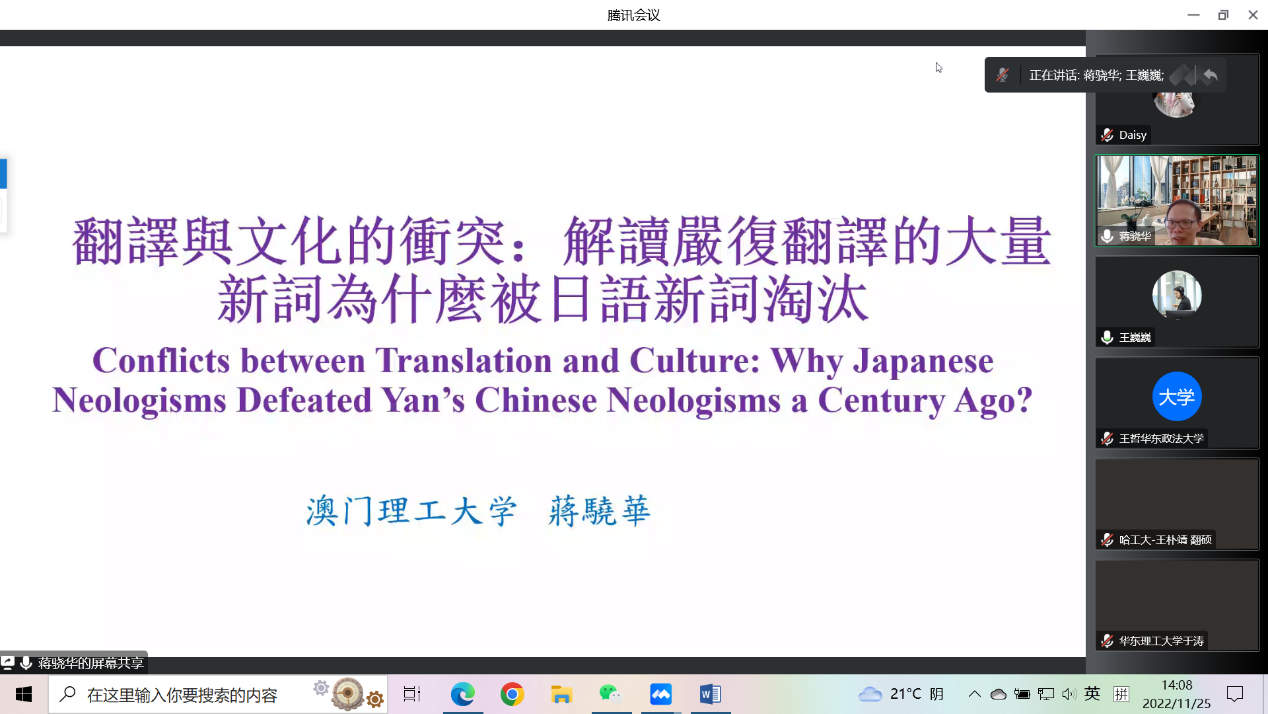The width and height of the screenshot is (1268, 714).
Task: Click the blue 大学 avatar circle
Action: [1176, 396]
